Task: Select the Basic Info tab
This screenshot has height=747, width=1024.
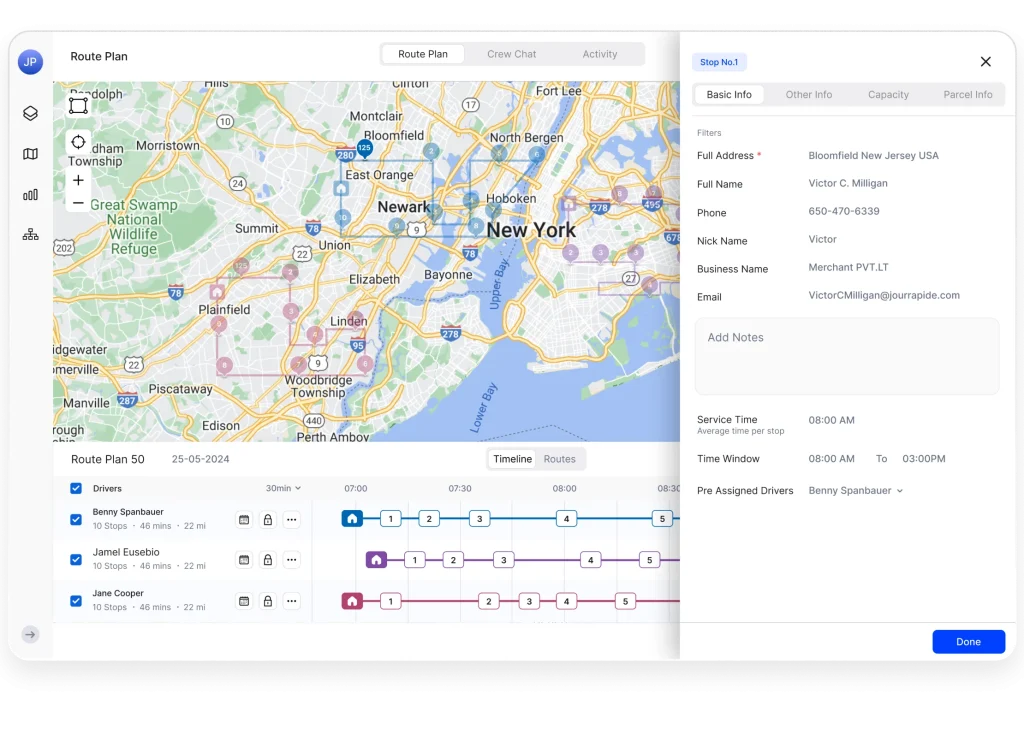Action: [x=729, y=95]
